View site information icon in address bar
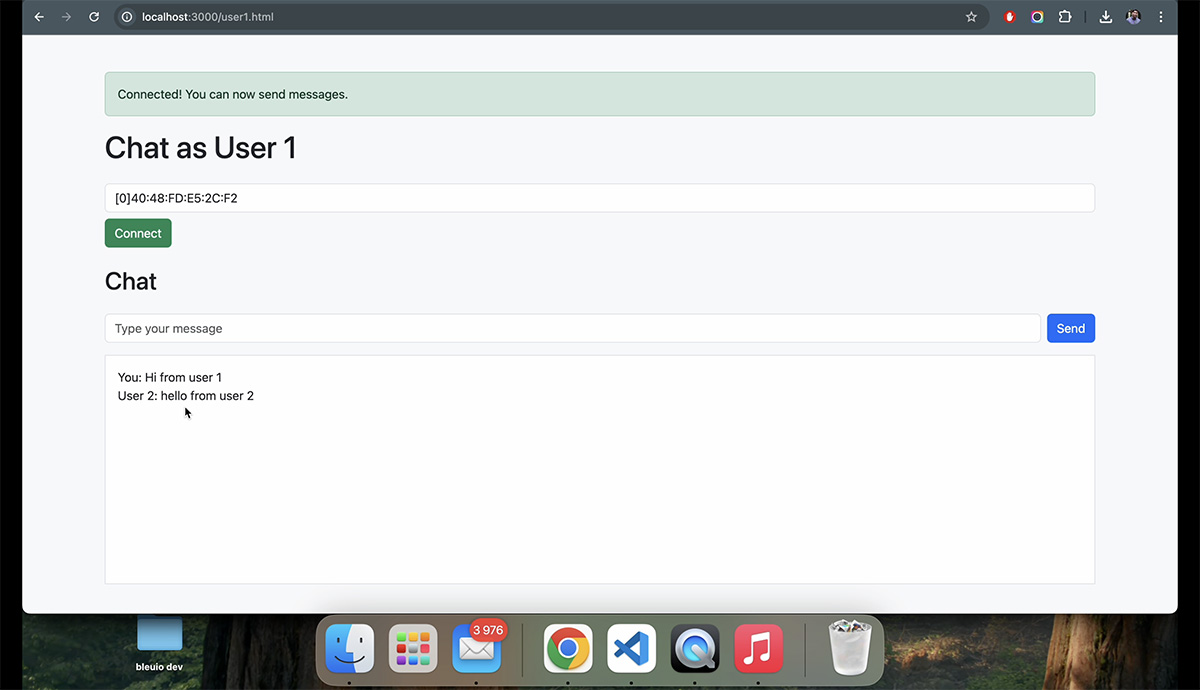This screenshot has height=690, width=1200. click(x=127, y=17)
